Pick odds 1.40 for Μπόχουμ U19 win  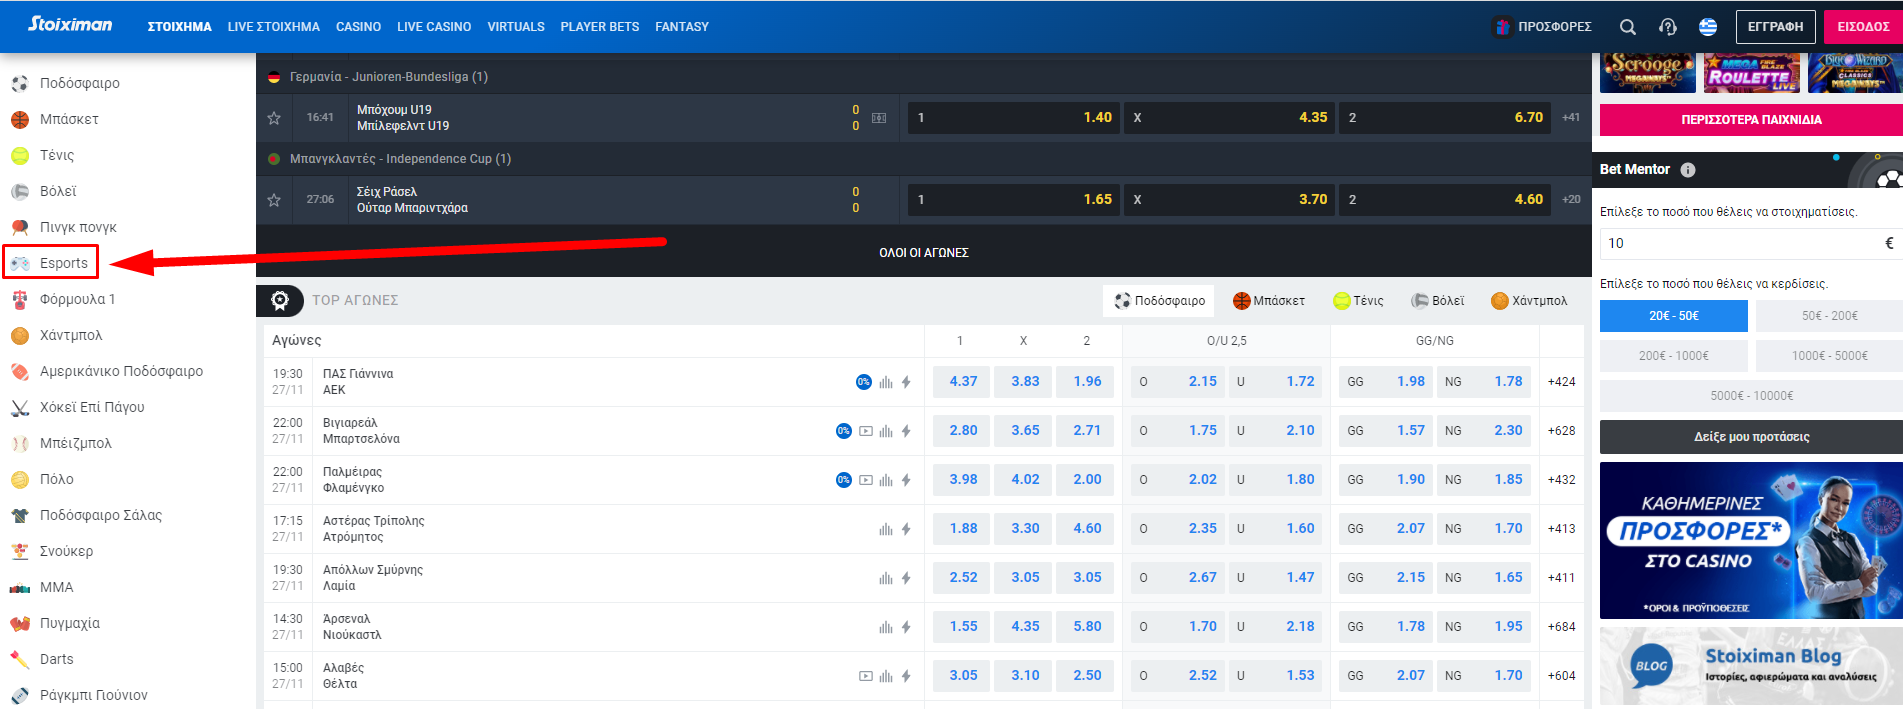coord(1012,118)
